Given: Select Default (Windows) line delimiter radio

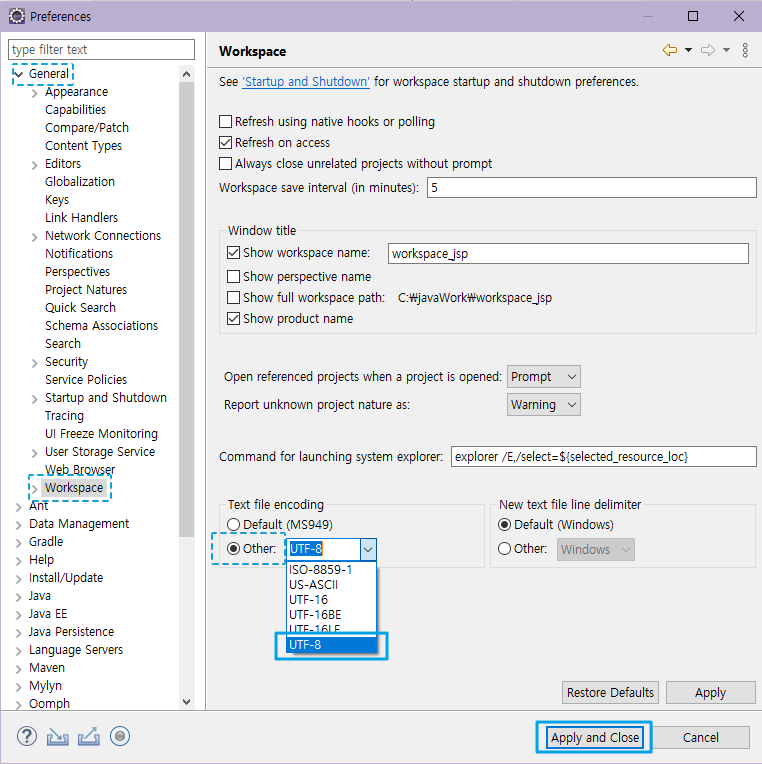Looking at the screenshot, I should (x=504, y=524).
